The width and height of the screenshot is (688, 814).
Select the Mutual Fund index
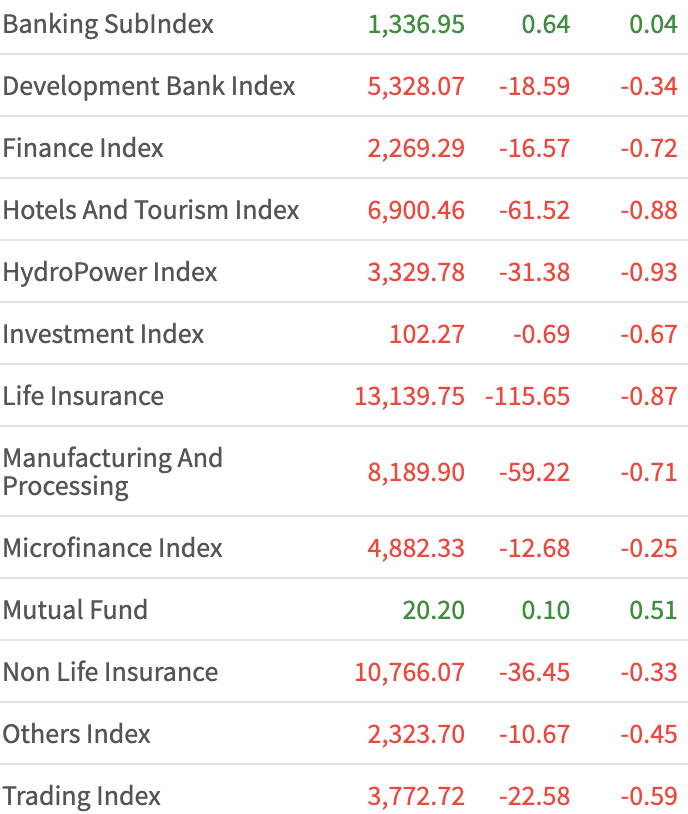point(75,610)
